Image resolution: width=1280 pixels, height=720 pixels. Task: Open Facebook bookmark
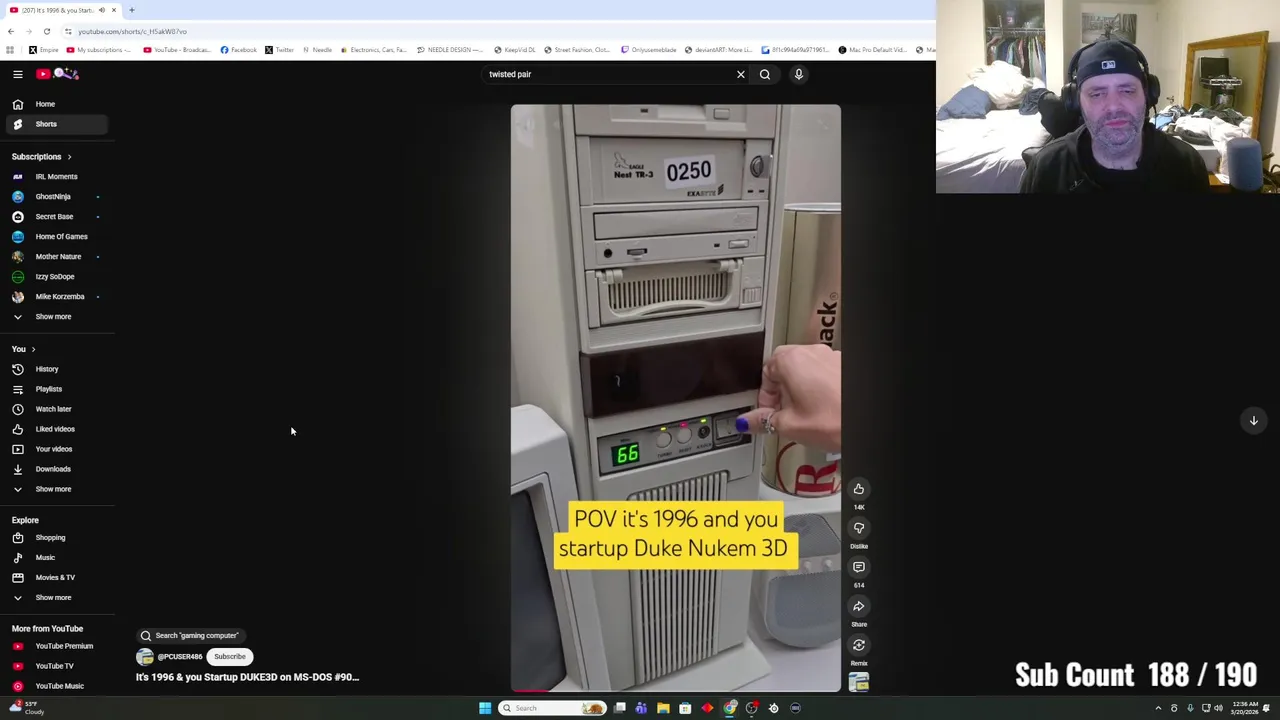[x=239, y=50]
